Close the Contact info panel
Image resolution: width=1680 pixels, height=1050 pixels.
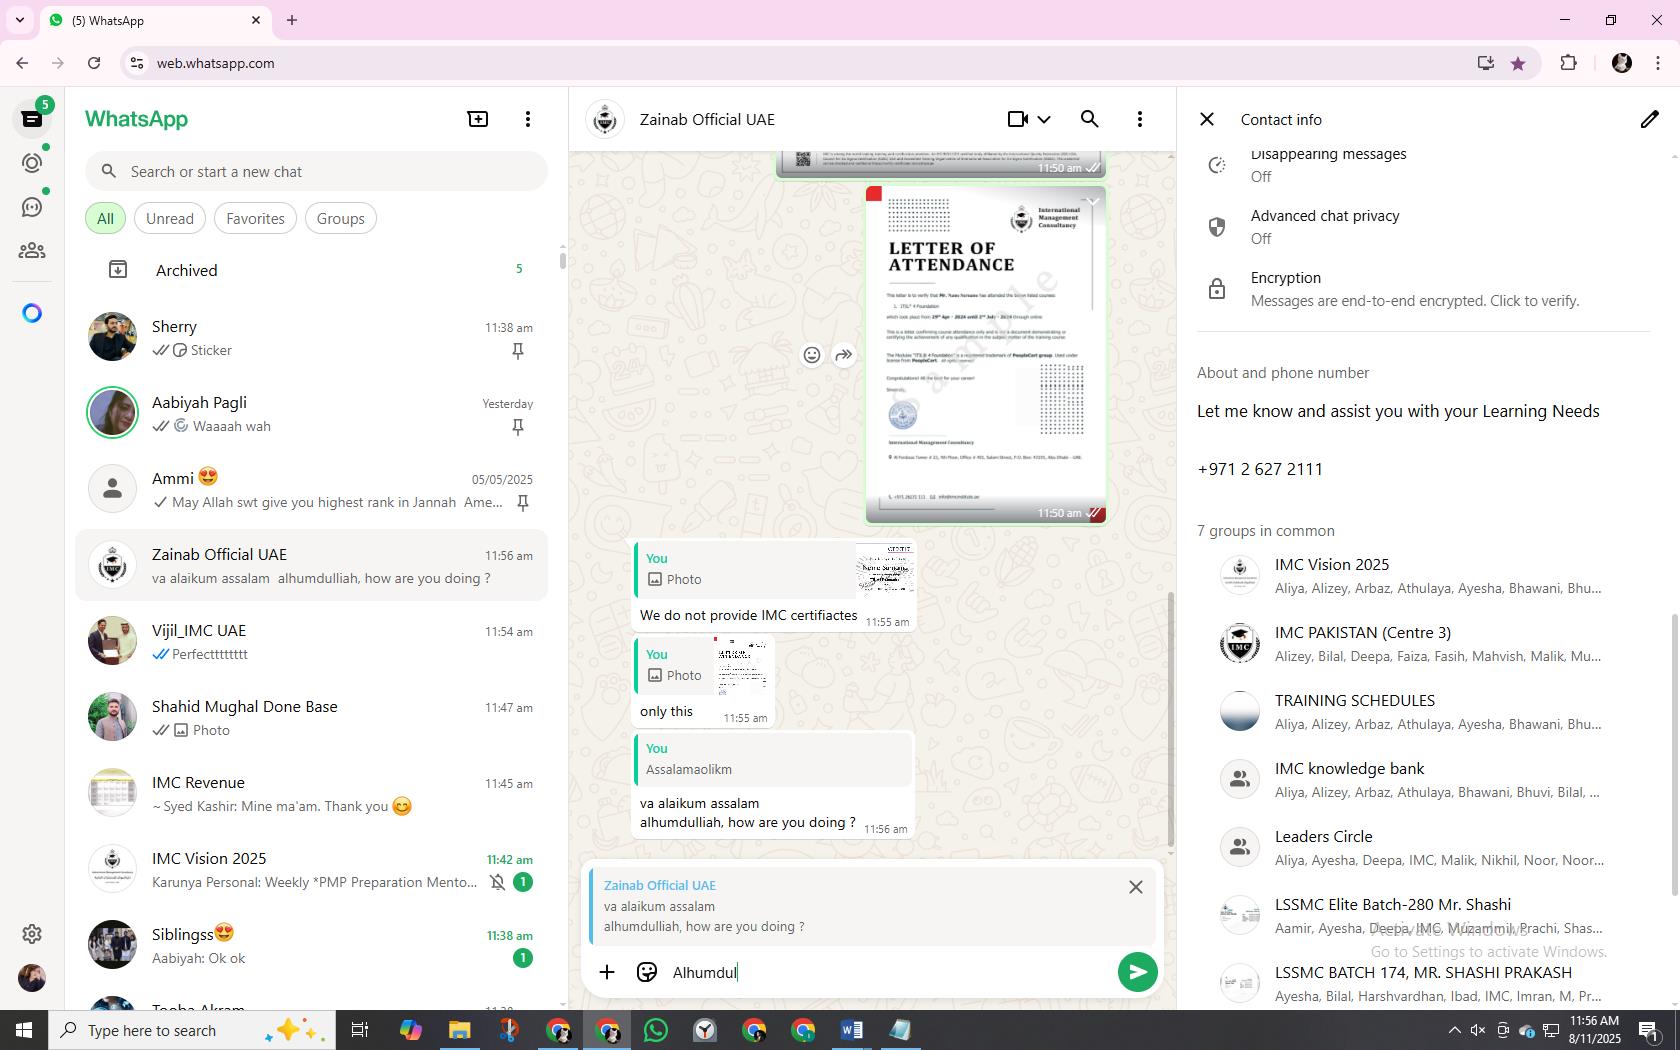click(1207, 119)
